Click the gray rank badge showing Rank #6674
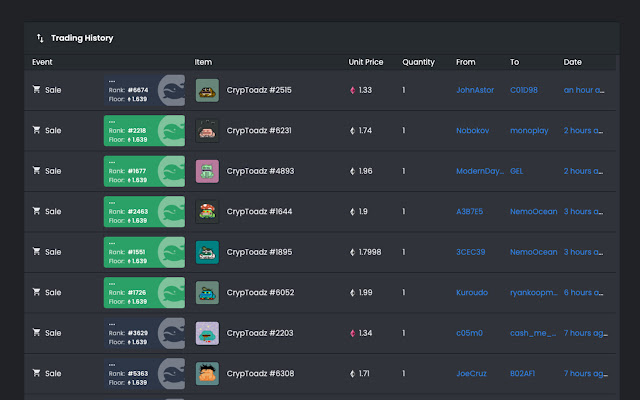Image resolution: width=640 pixels, height=400 pixels. click(x=144, y=90)
